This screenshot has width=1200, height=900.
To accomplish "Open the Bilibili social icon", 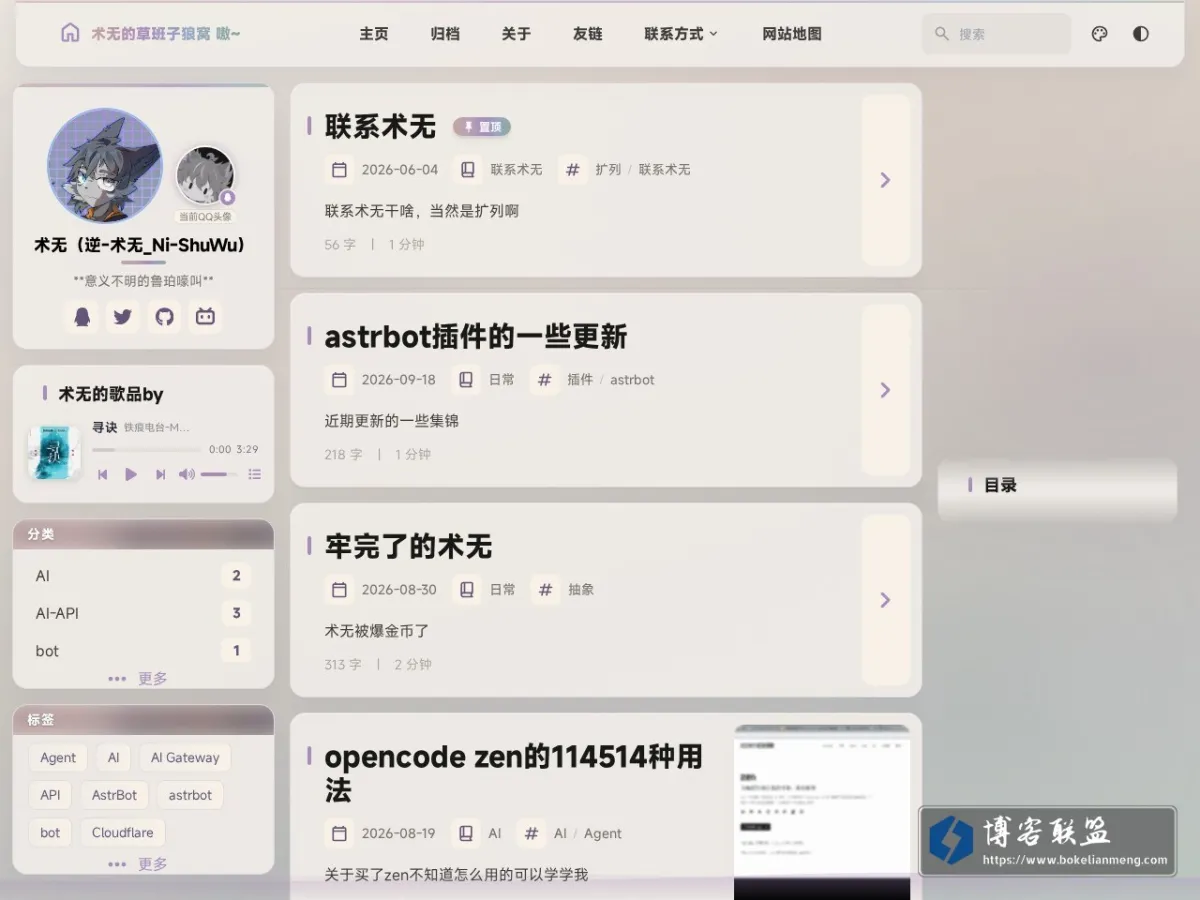I will pyautogui.click(x=206, y=317).
